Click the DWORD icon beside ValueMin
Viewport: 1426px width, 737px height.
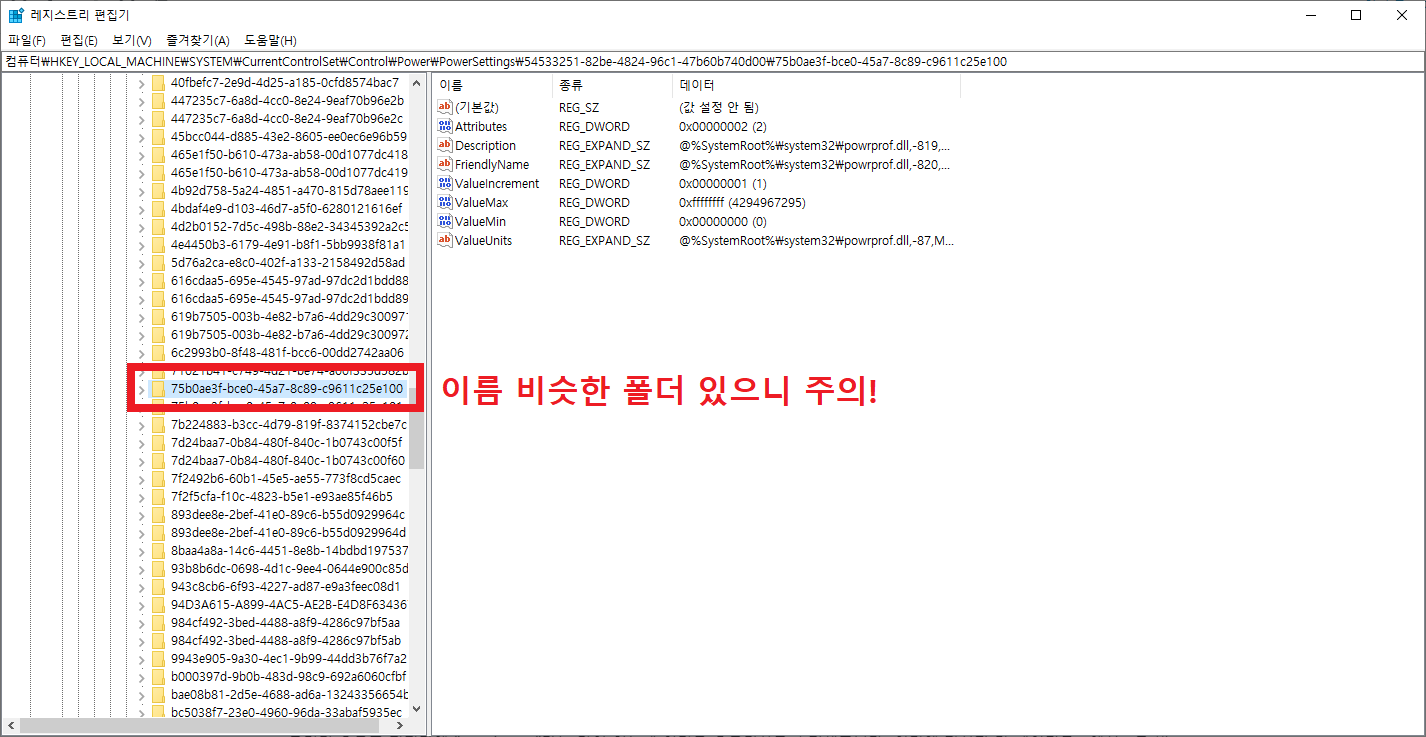point(445,221)
